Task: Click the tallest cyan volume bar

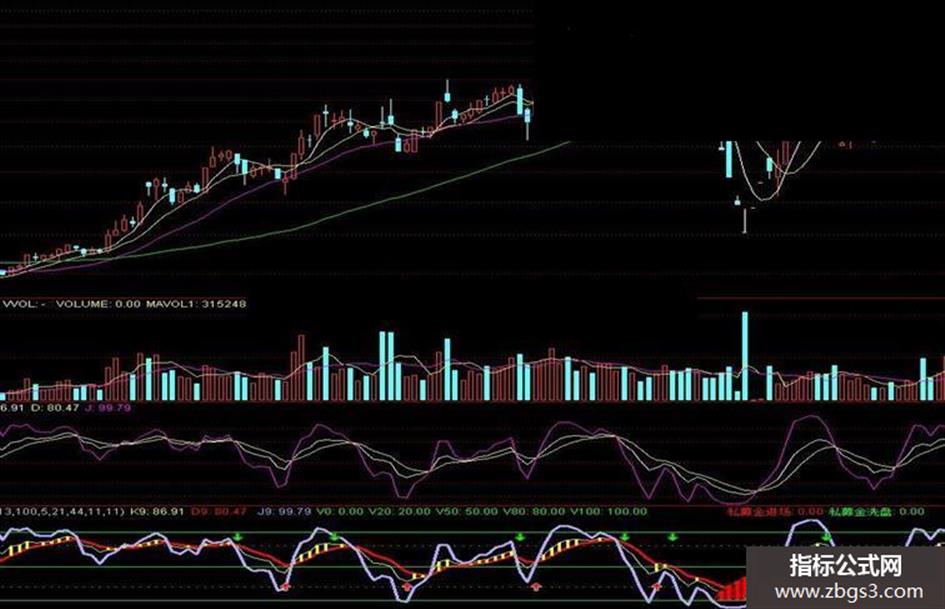Action: (x=745, y=356)
